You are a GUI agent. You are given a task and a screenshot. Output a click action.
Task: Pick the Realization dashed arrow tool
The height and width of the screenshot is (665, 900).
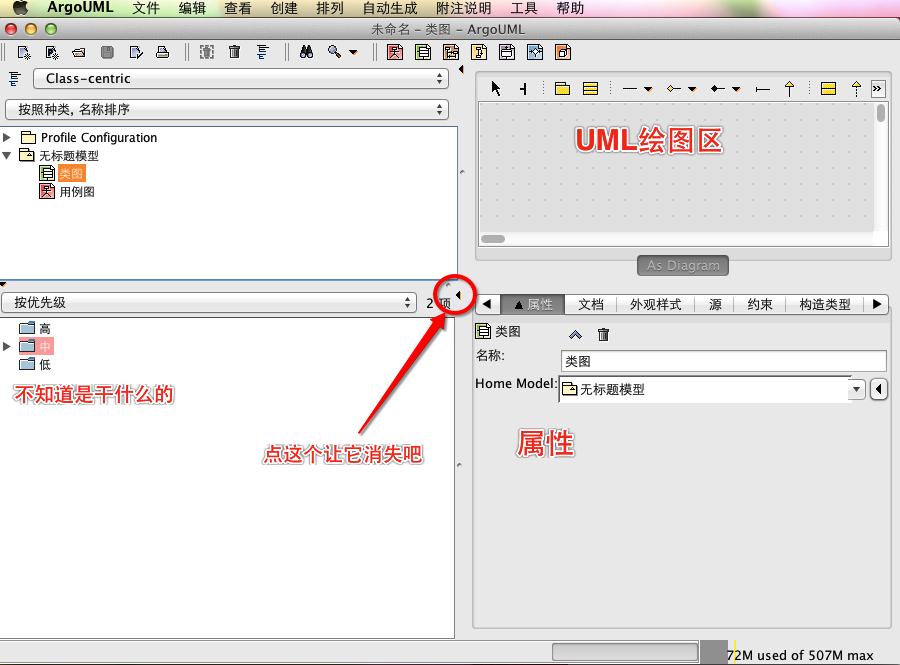856,88
